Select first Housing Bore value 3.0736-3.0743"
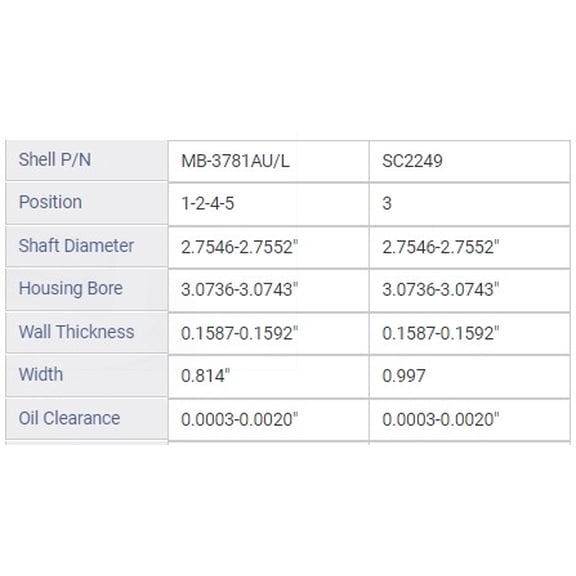 [269, 290]
